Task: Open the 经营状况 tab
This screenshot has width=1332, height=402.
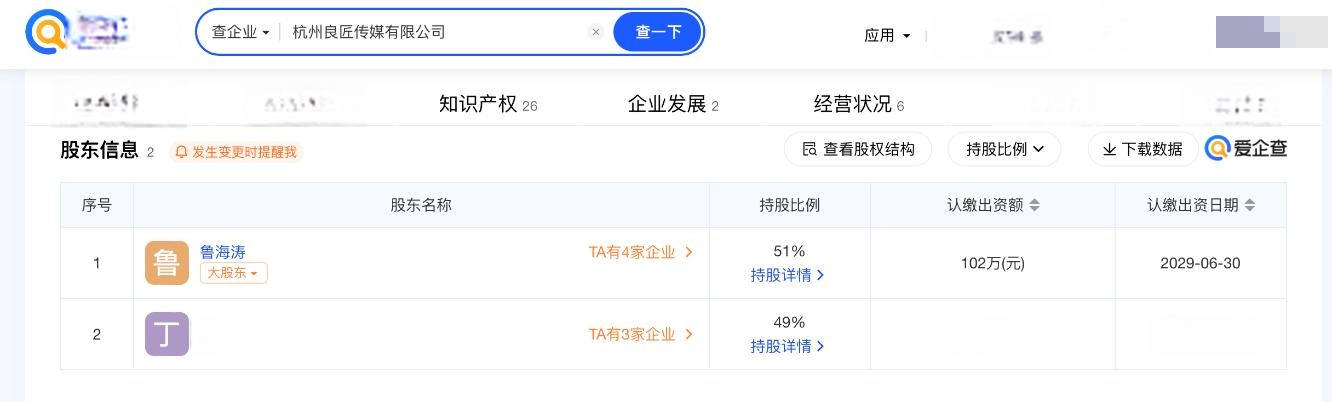Action: [859, 104]
